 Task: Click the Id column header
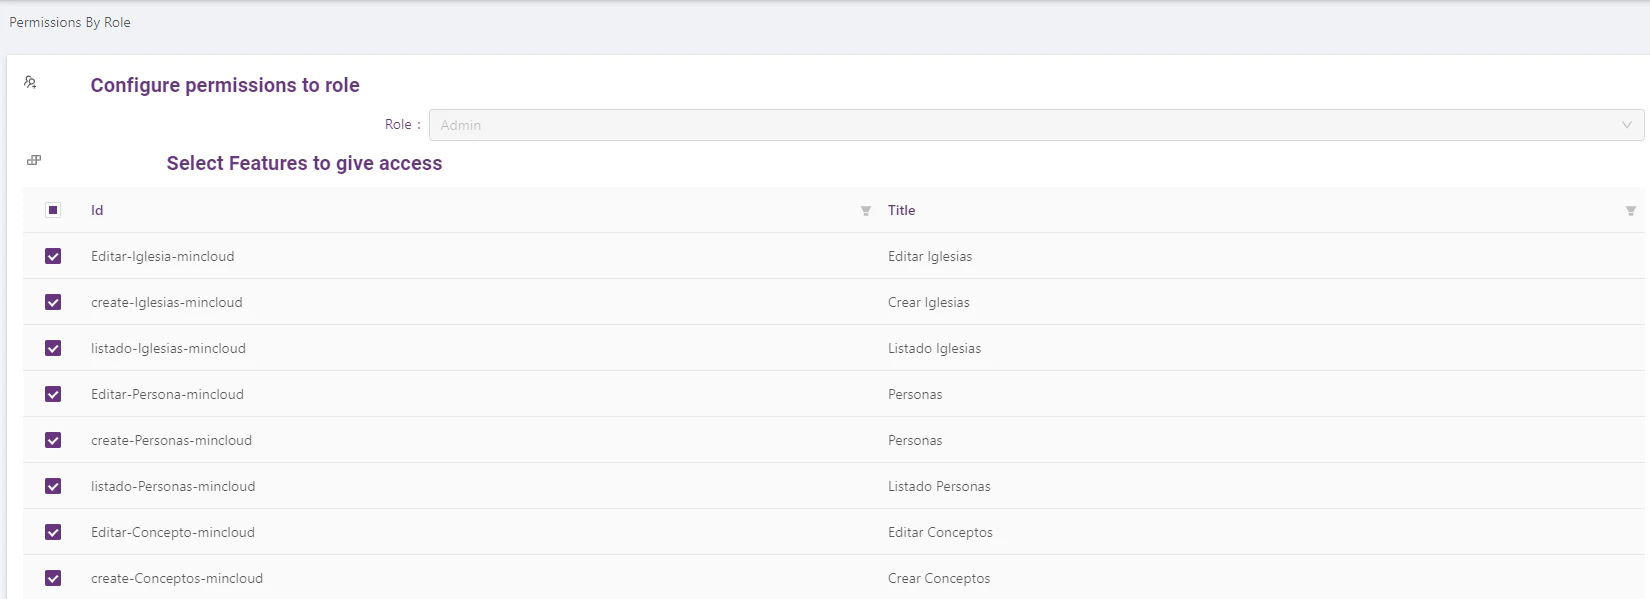[97, 210]
